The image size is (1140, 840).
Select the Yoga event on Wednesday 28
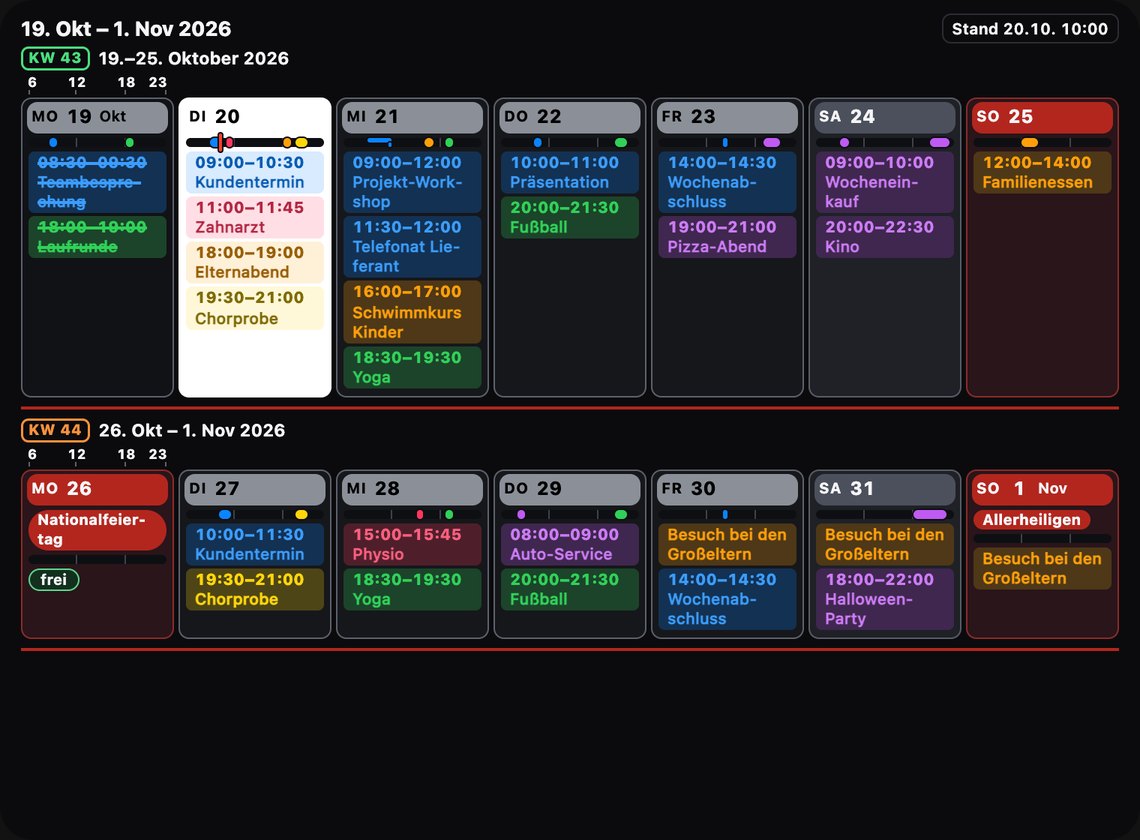pyautogui.click(x=412, y=589)
